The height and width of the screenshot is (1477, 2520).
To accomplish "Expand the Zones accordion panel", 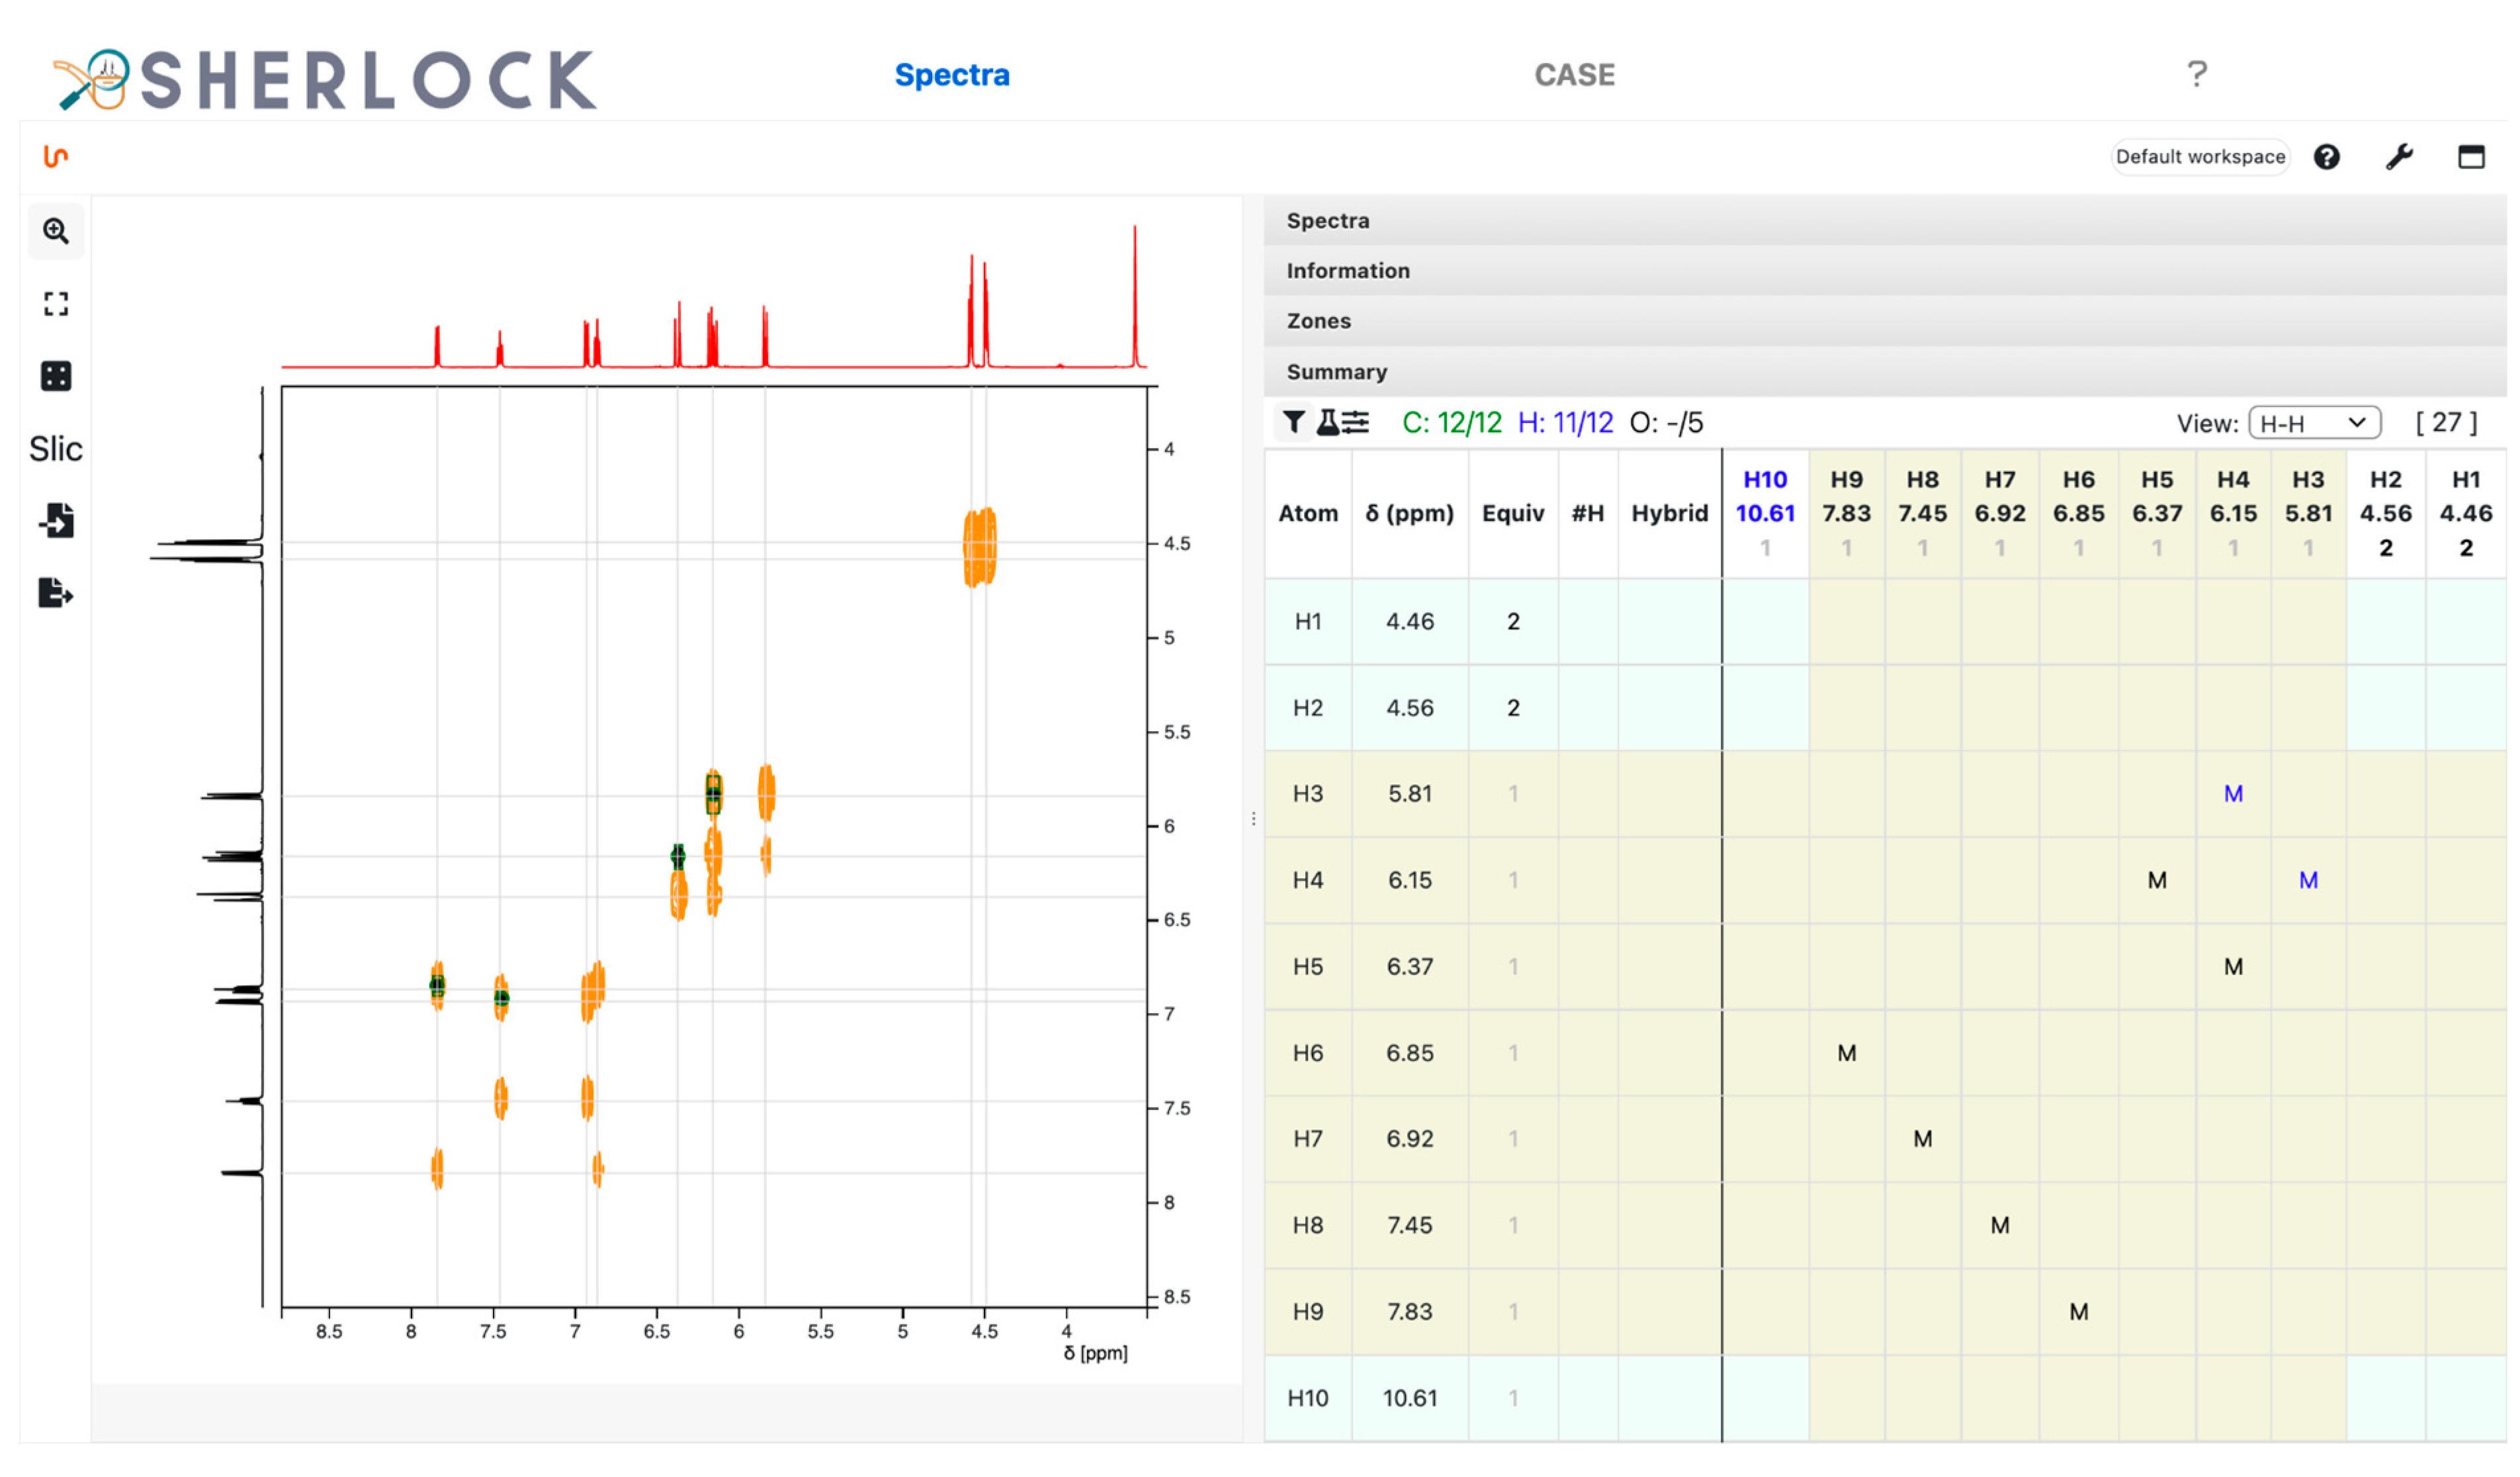I will pos(1318,321).
